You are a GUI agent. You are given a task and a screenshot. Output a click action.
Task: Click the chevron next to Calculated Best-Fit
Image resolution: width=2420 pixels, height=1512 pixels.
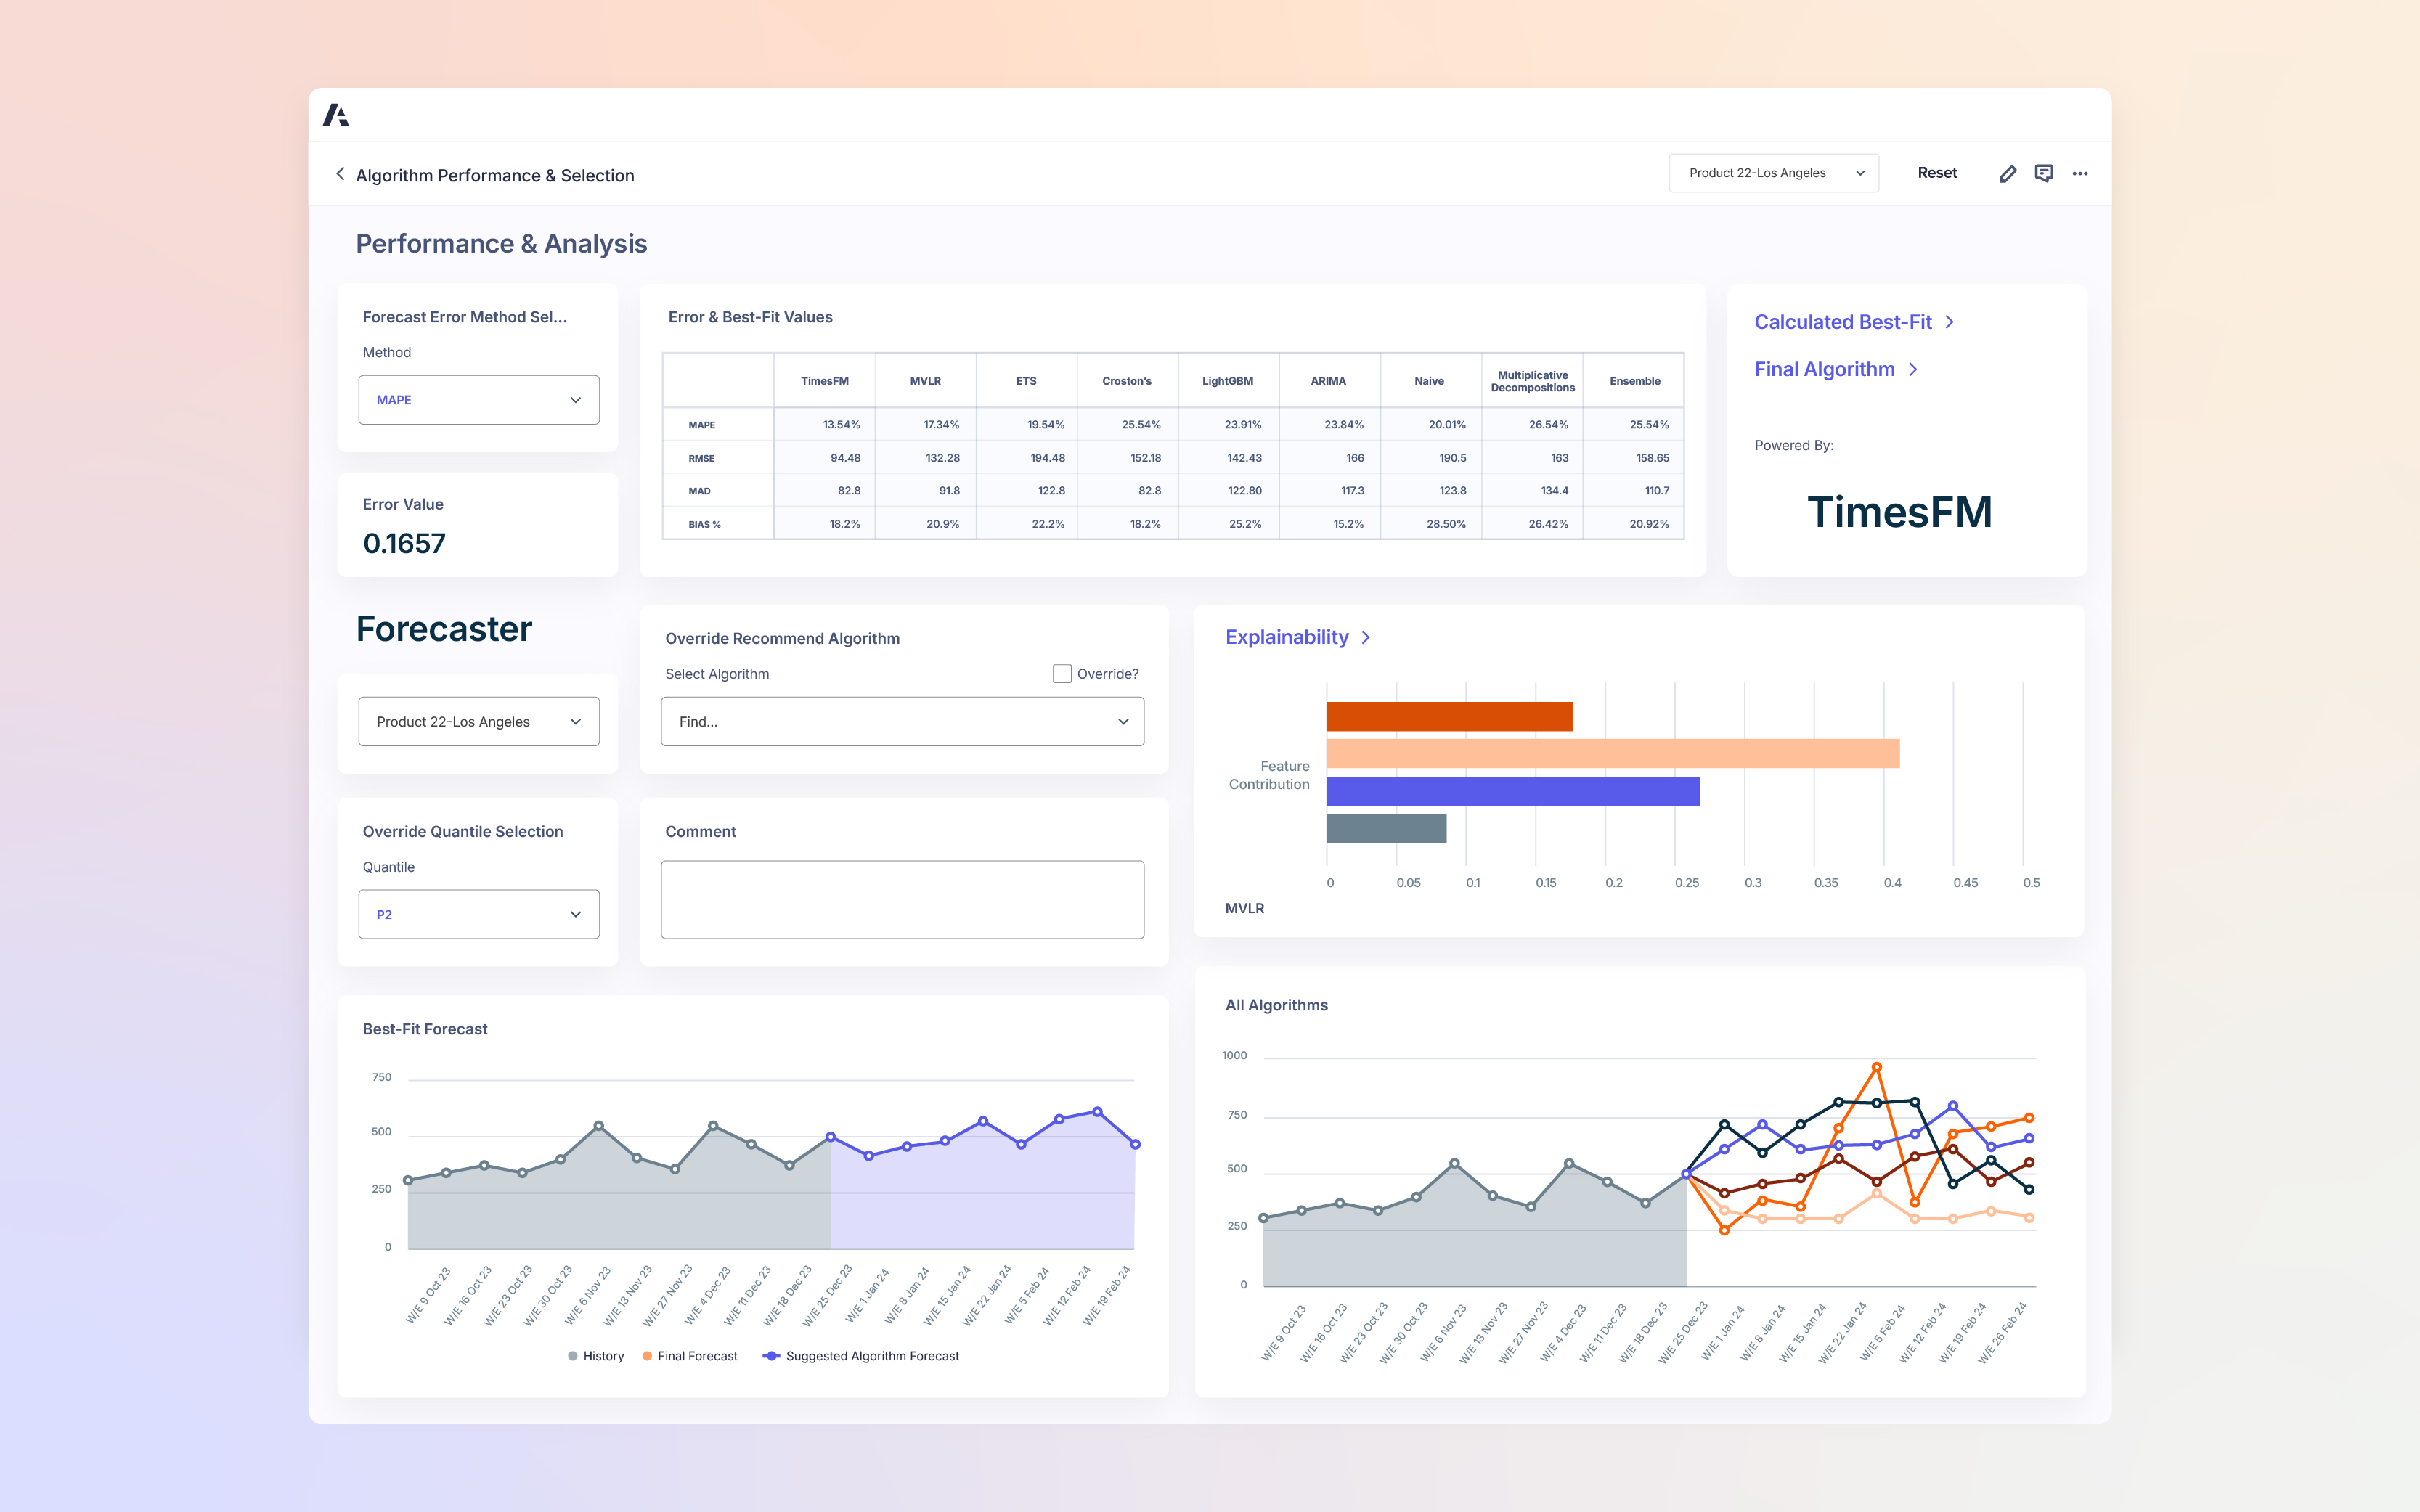[x=1949, y=322]
